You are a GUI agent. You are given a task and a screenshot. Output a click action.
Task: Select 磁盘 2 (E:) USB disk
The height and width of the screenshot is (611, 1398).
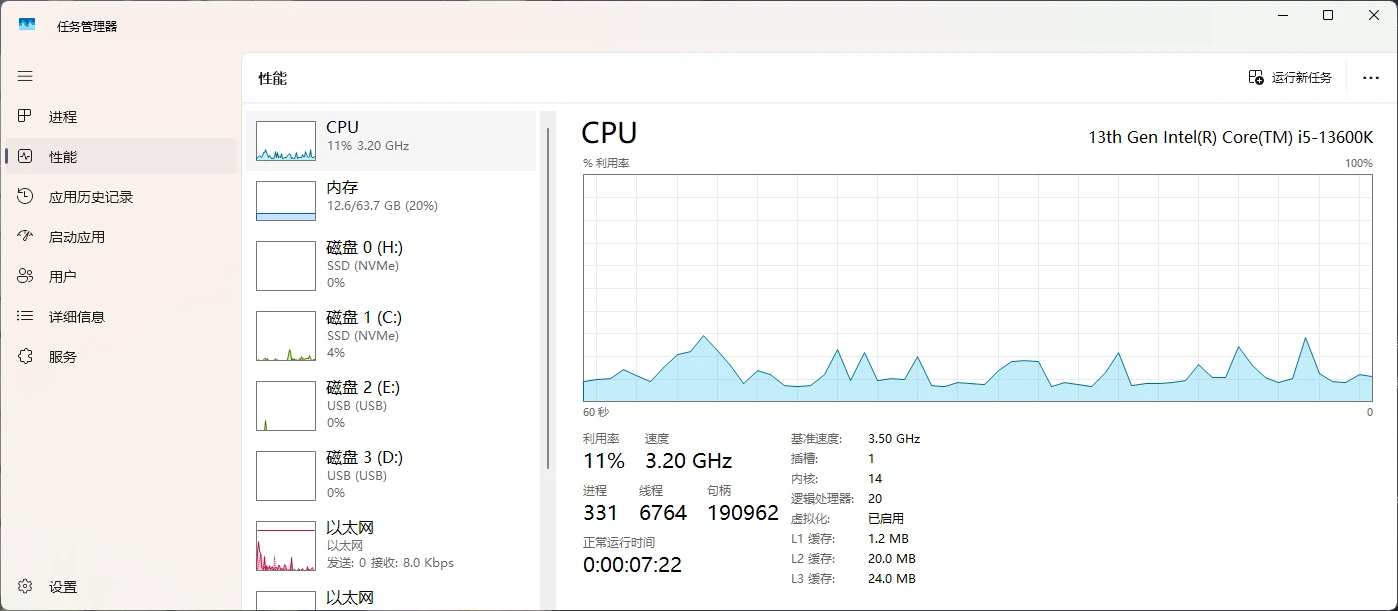click(391, 405)
